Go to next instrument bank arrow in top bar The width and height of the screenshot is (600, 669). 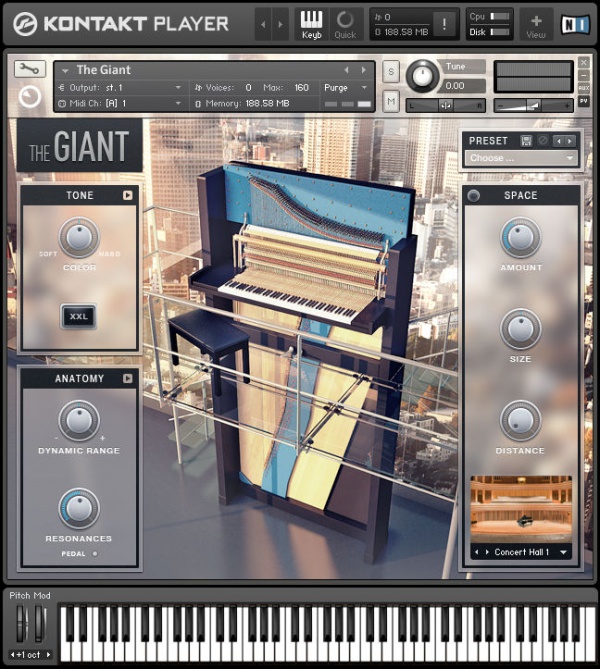click(x=280, y=25)
